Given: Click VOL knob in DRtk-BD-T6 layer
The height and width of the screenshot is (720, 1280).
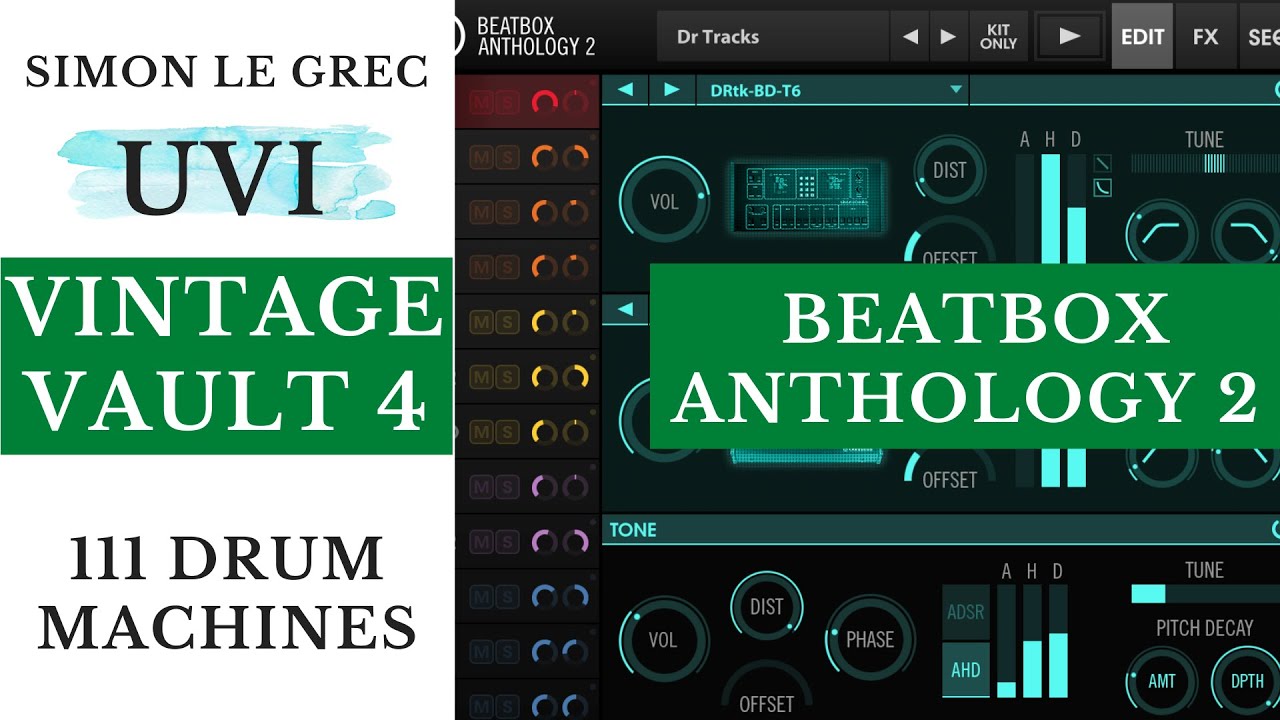Looking at the screenshot, I should [665, 201].
